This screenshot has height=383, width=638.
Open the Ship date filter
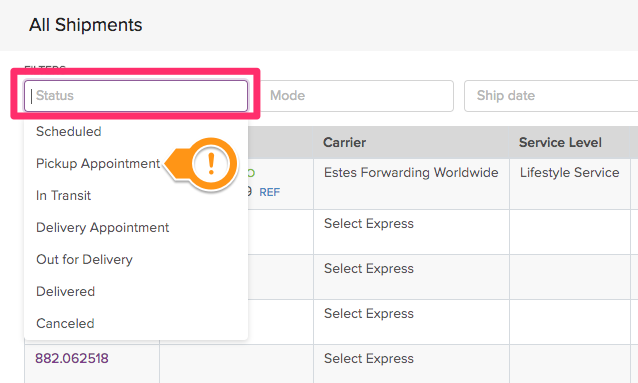(551, 96)
